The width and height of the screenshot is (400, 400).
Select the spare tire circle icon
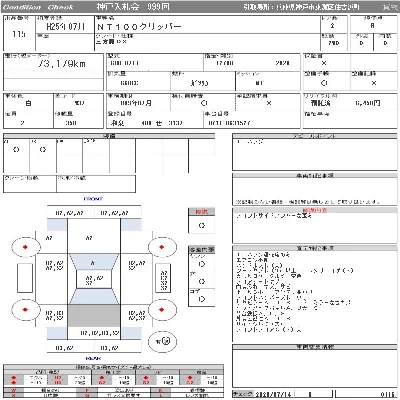(x=162, y=341)
